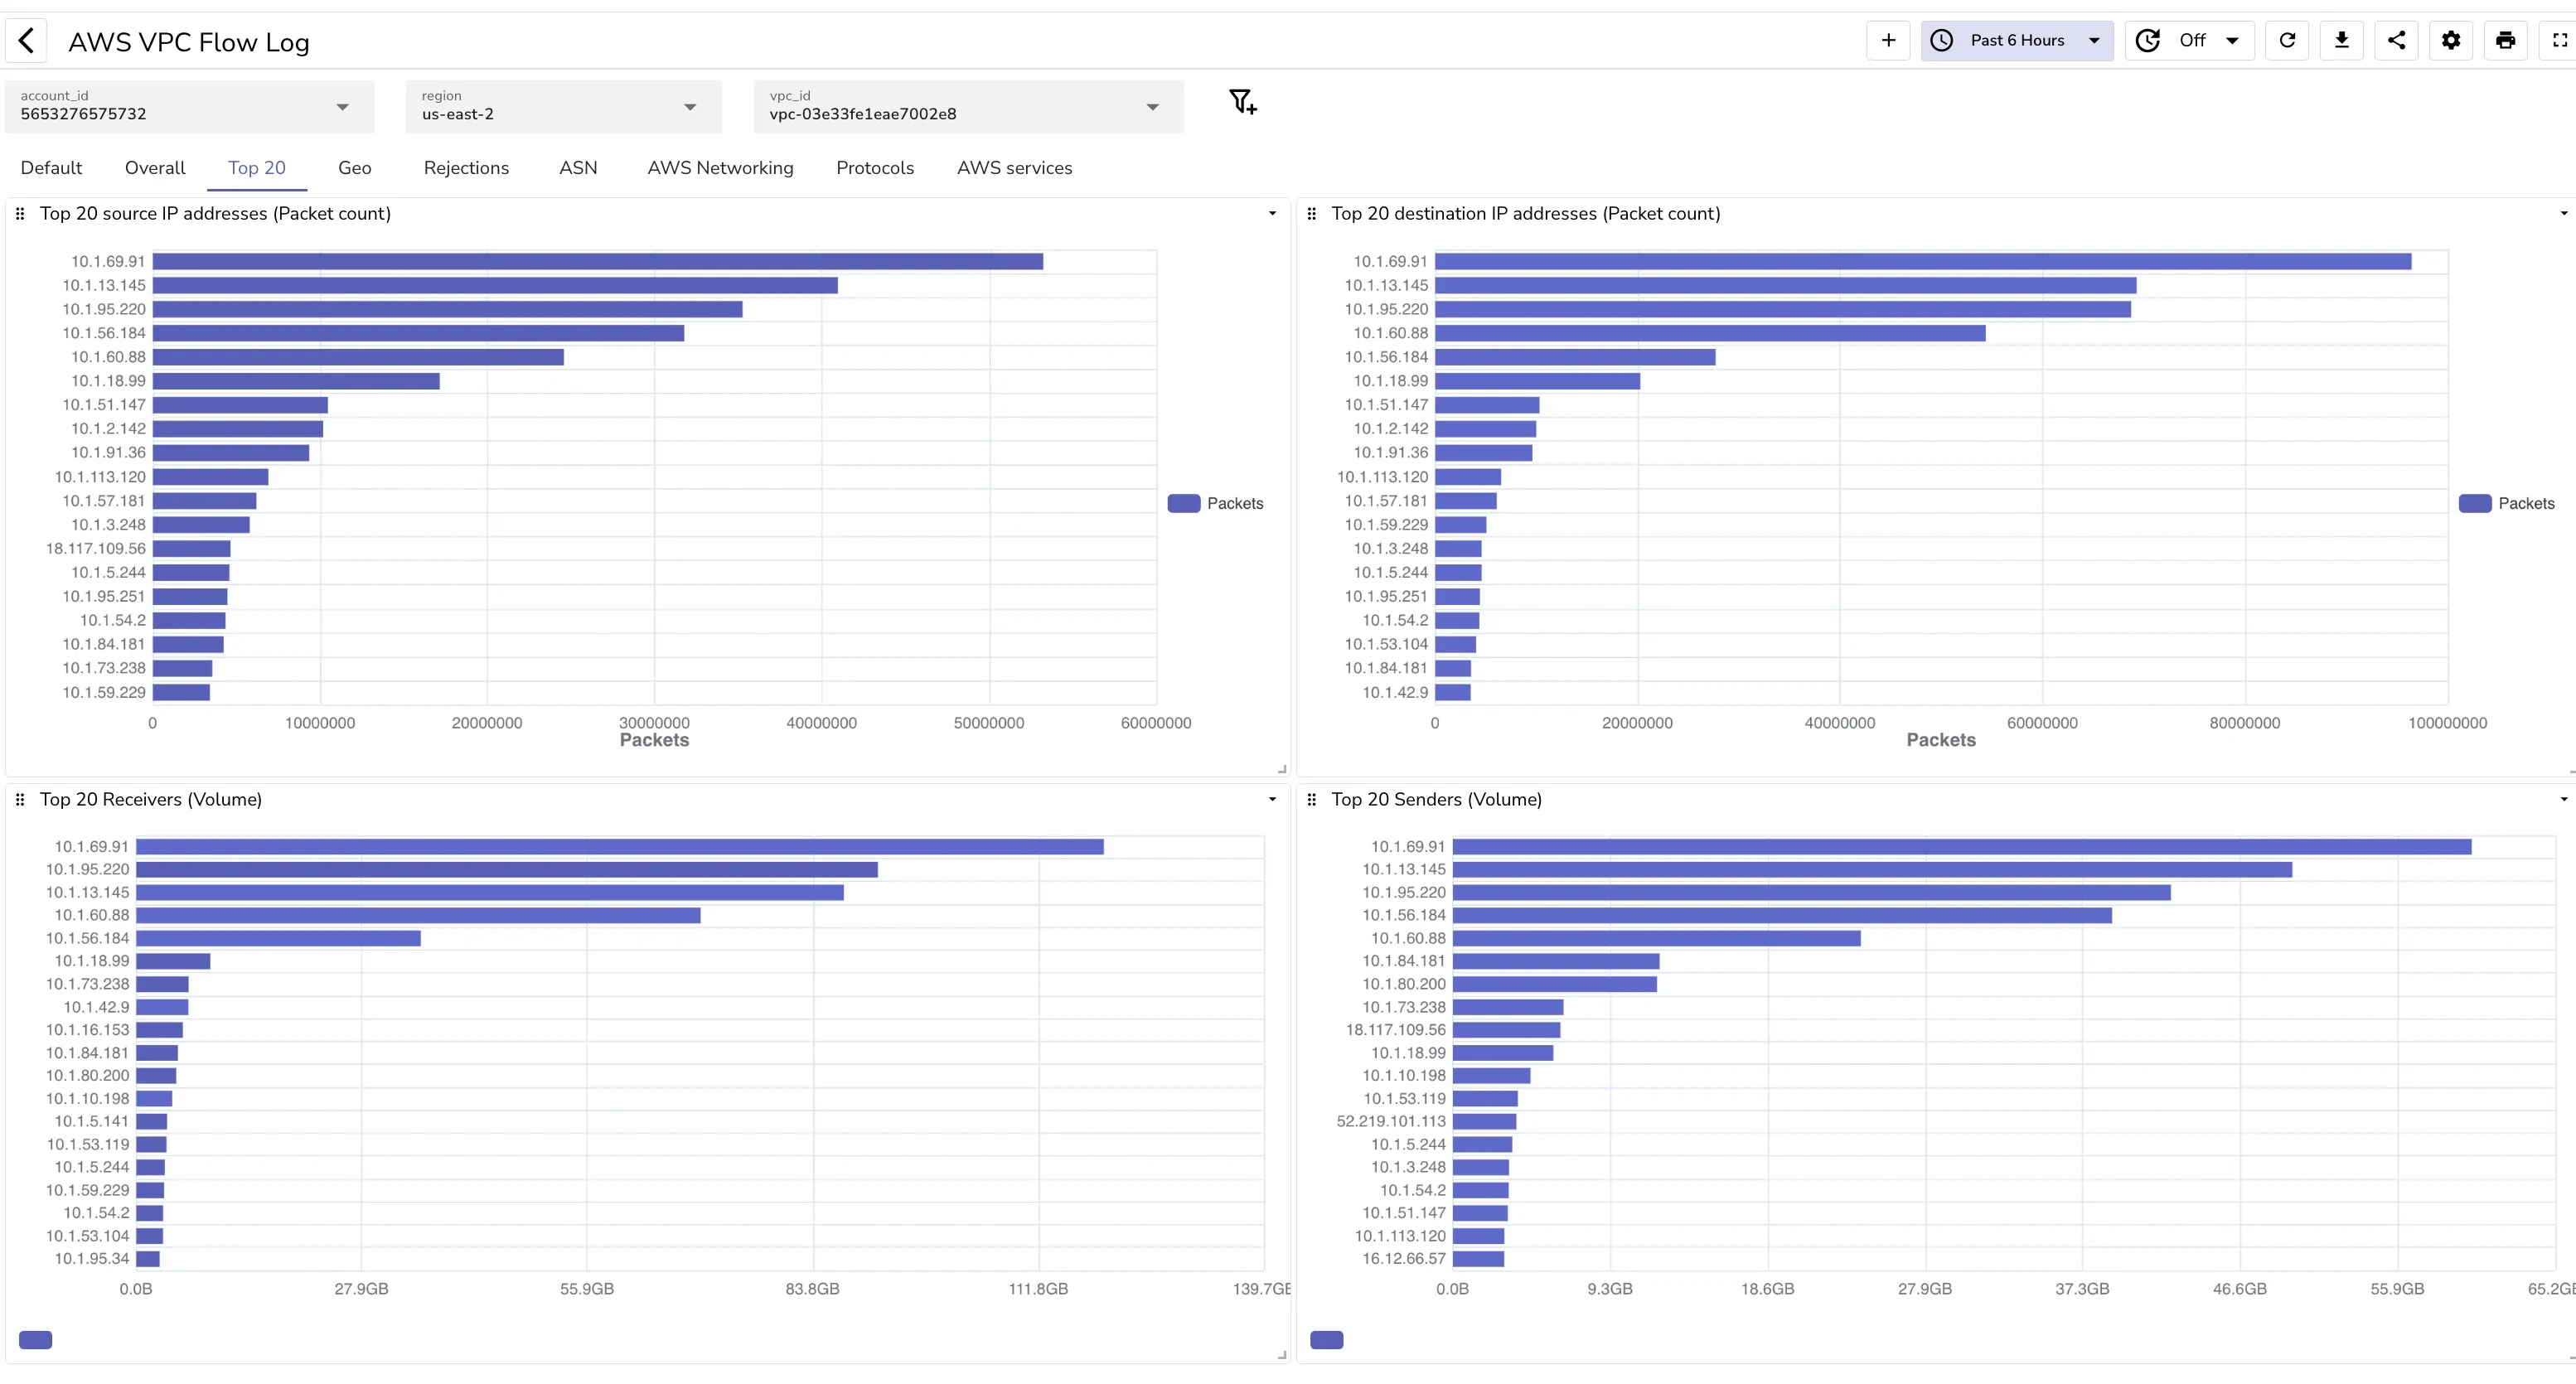Toggle Packets legend in destination IP chart
Image resolution: width=2576 pixels, height=1384 pixels.
coord(2506,503)
